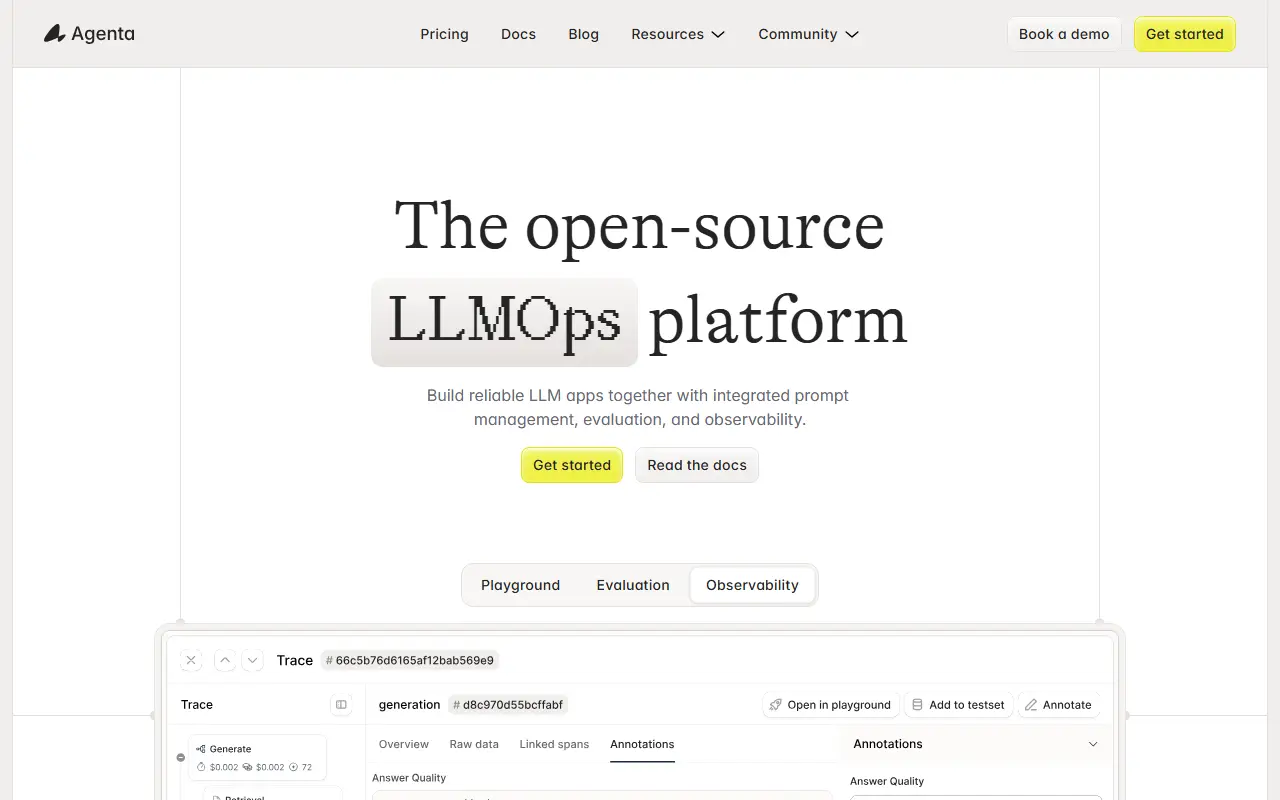This screenshot has height=800, width=1280.
Task: Click Open in playground
Action: pyautogui.click(x=830, y=705)
